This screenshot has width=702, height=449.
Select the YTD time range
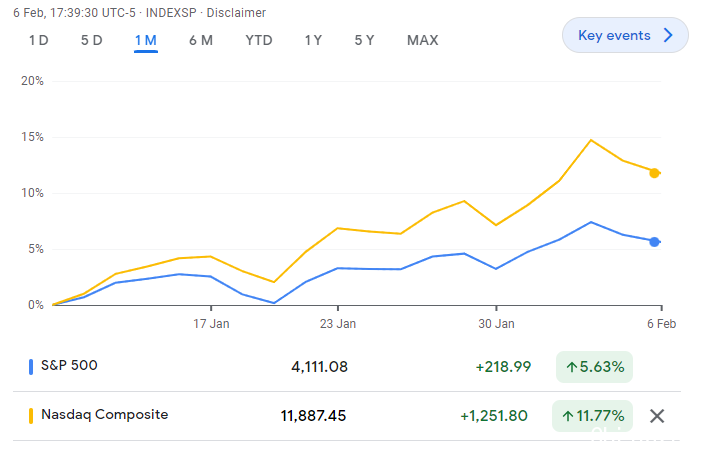tap(259, 40)
